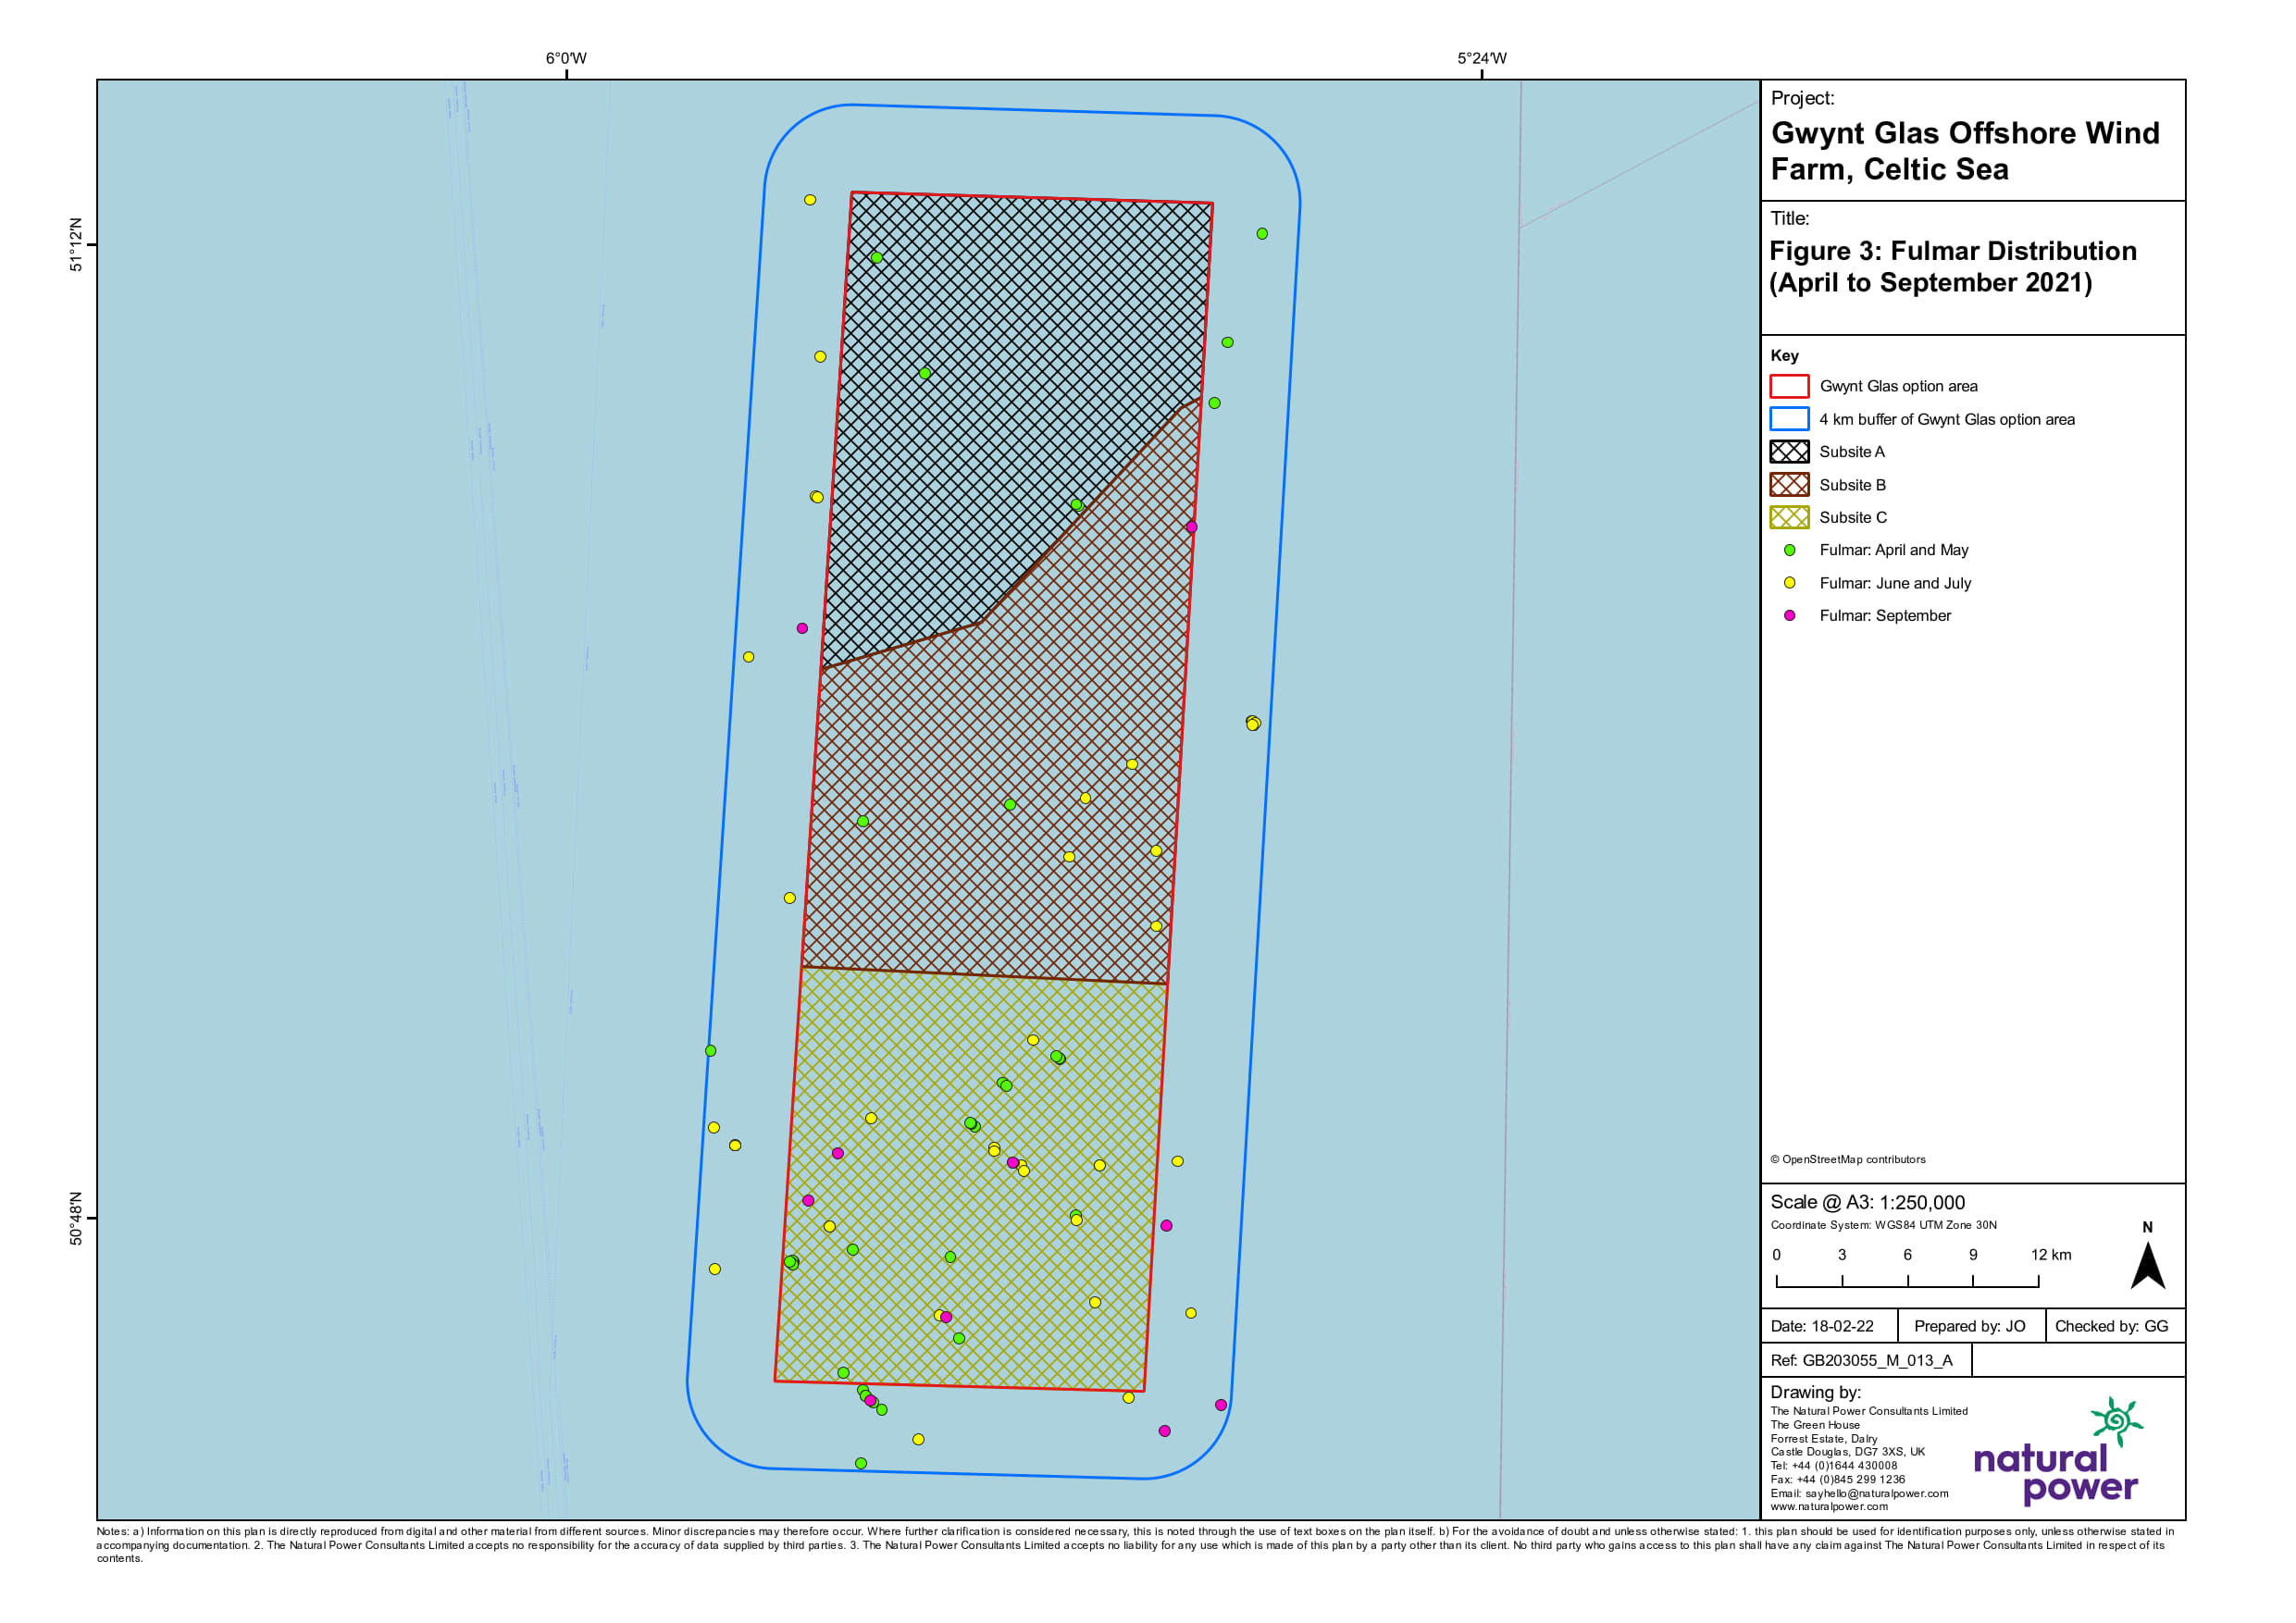Click the Subsite C legend swatch

pos(1789,517)
